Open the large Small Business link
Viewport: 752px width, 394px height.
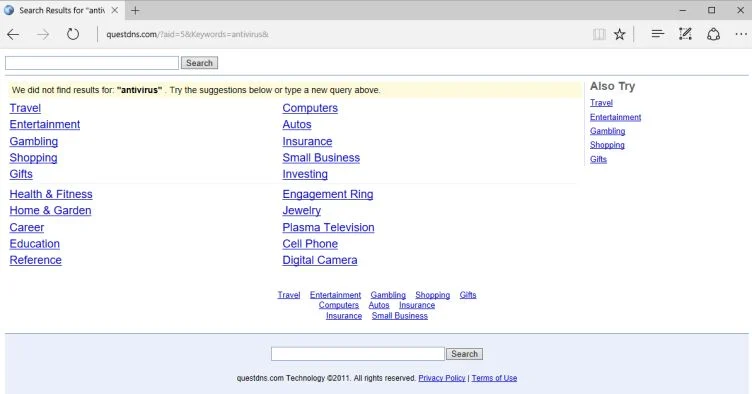(x=321, y=158)
